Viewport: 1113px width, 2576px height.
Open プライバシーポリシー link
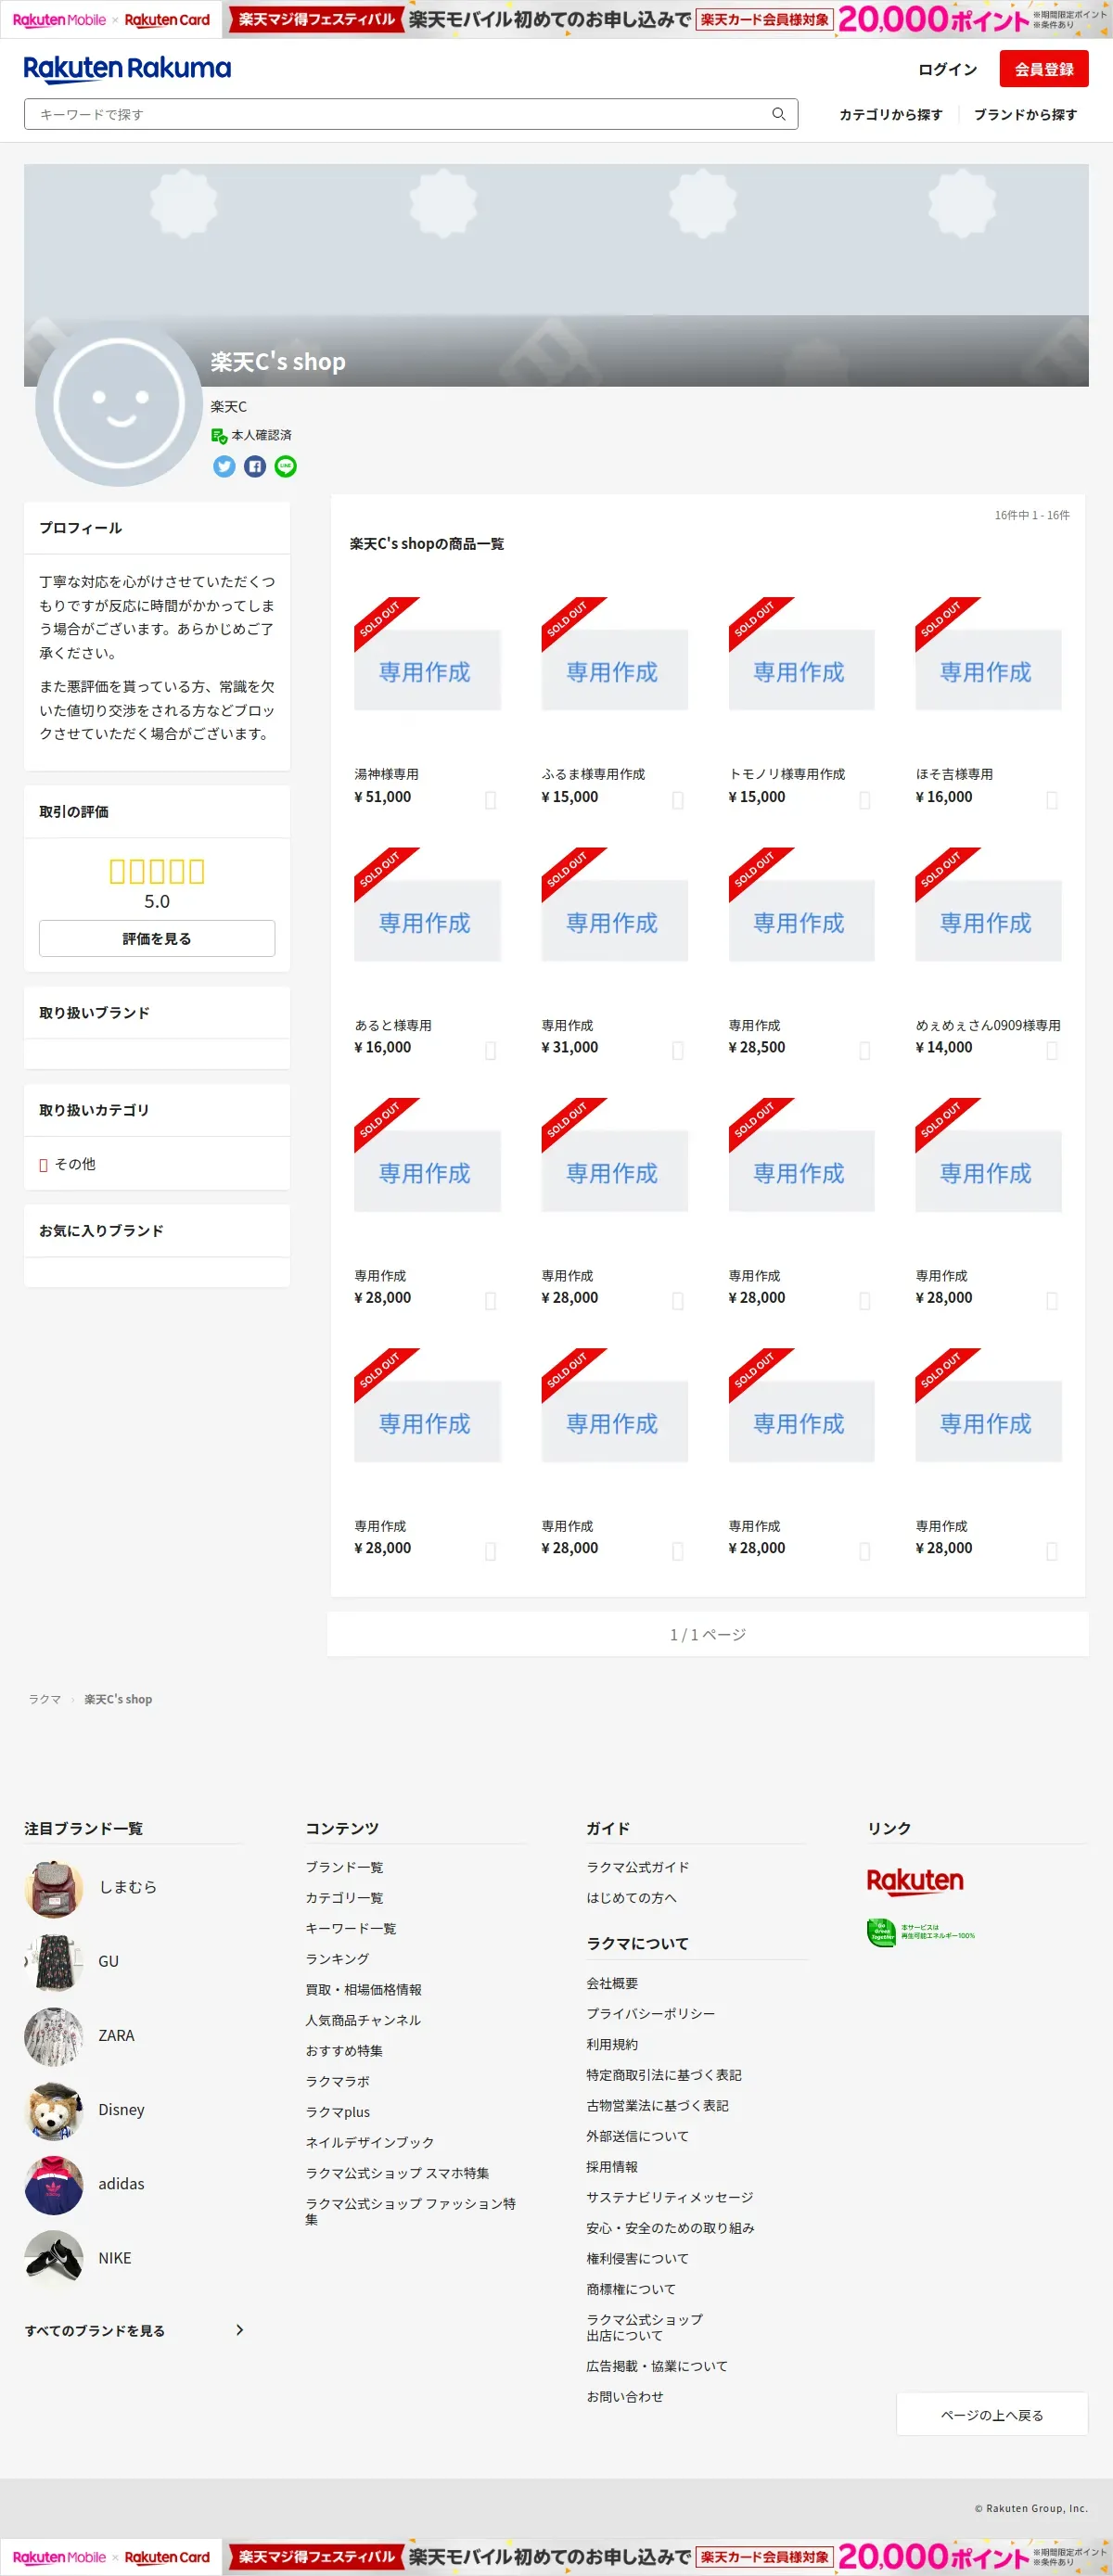[x=651, y=2014]
